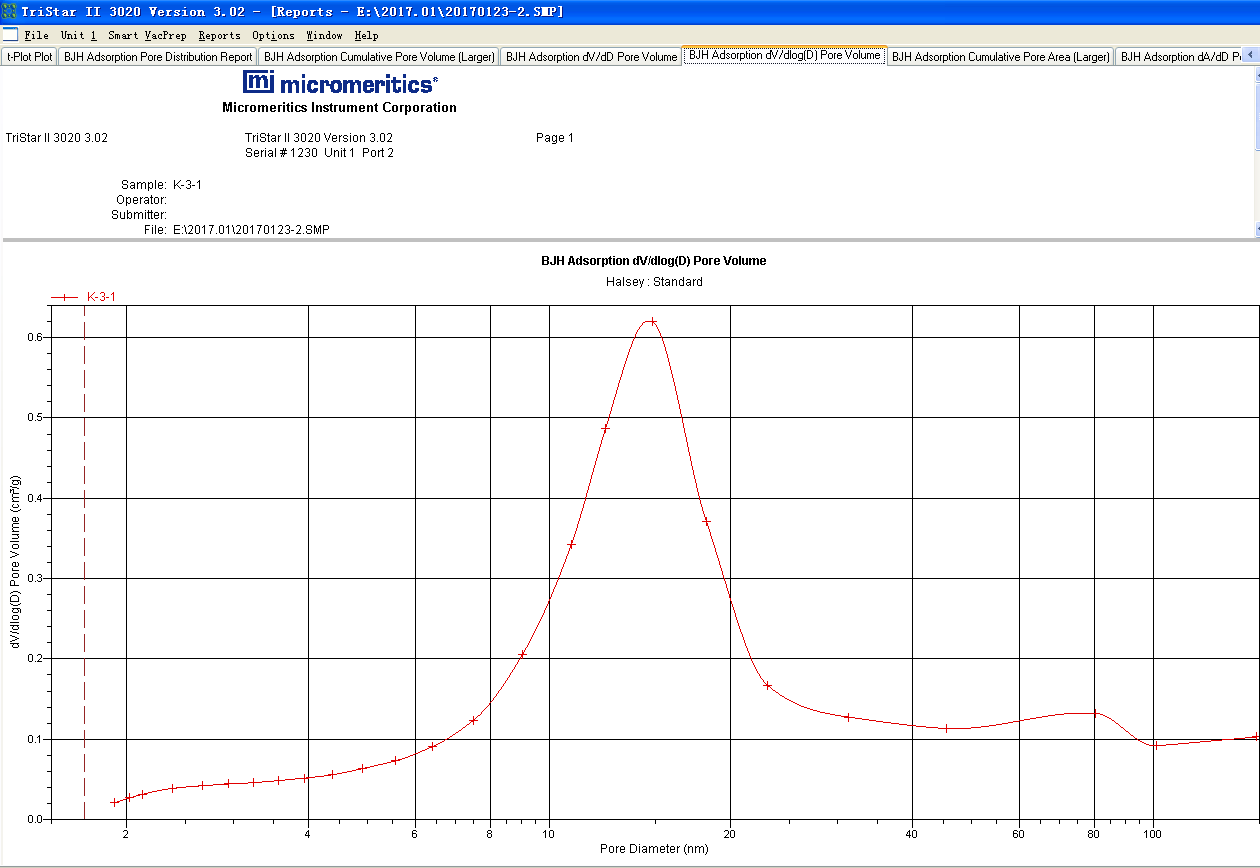The height and width of the screenshot is (868, 1260).
Task: Open the Options menu
Action: point(273,35)
